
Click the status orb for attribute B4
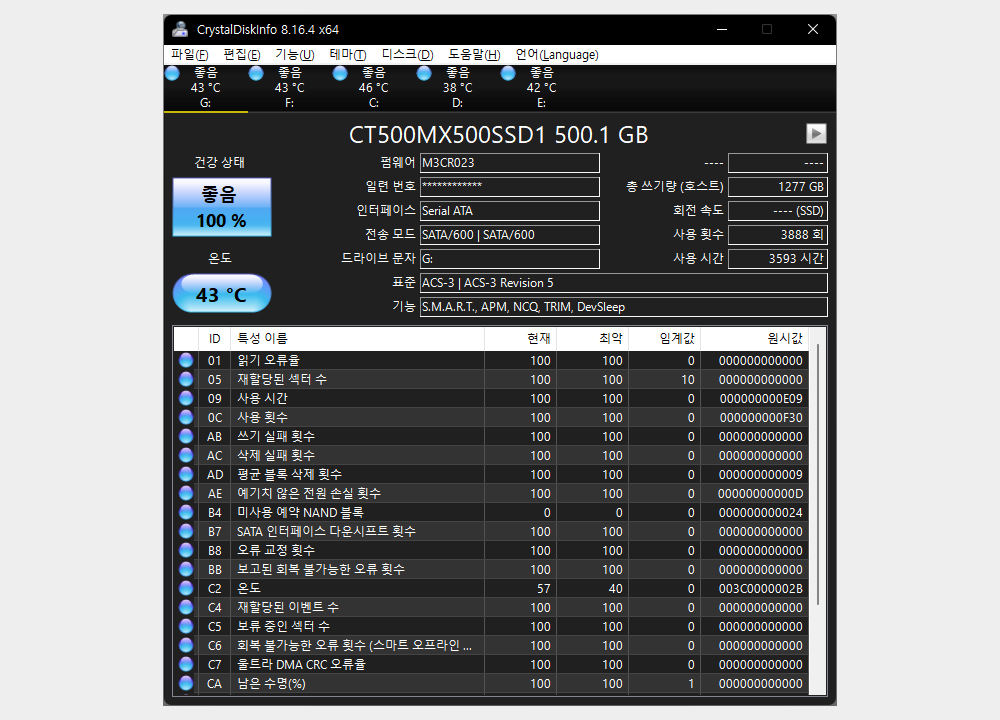186,512
